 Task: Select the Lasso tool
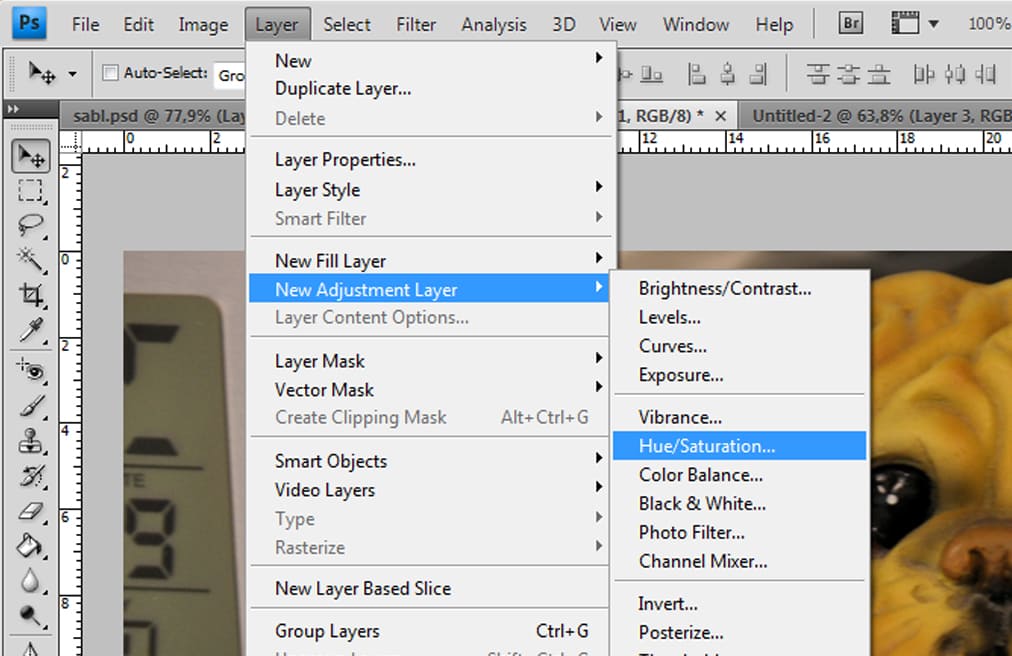[31, 225]
